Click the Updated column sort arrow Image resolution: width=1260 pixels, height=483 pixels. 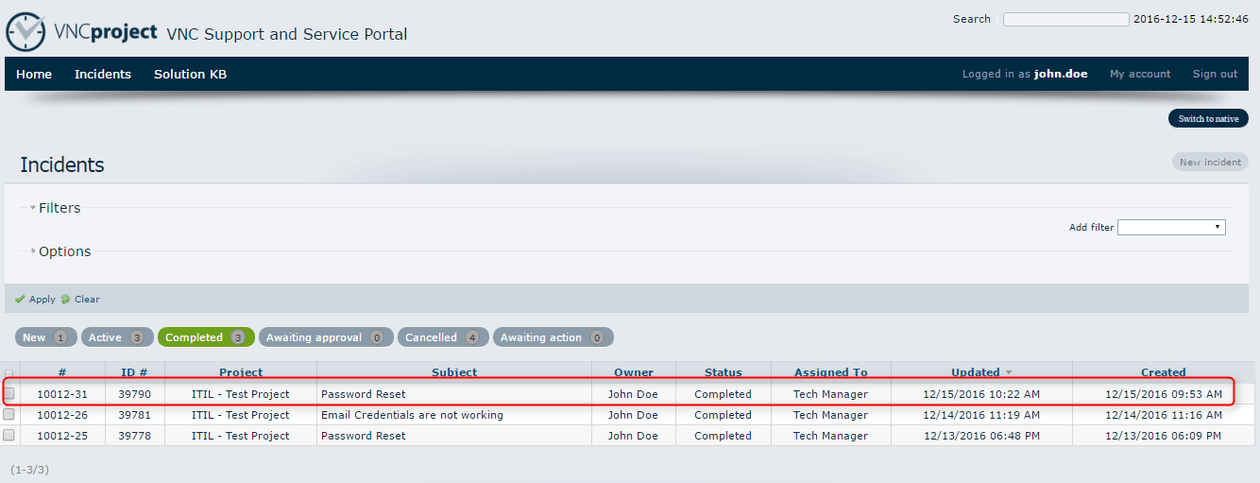point(1008,373)
